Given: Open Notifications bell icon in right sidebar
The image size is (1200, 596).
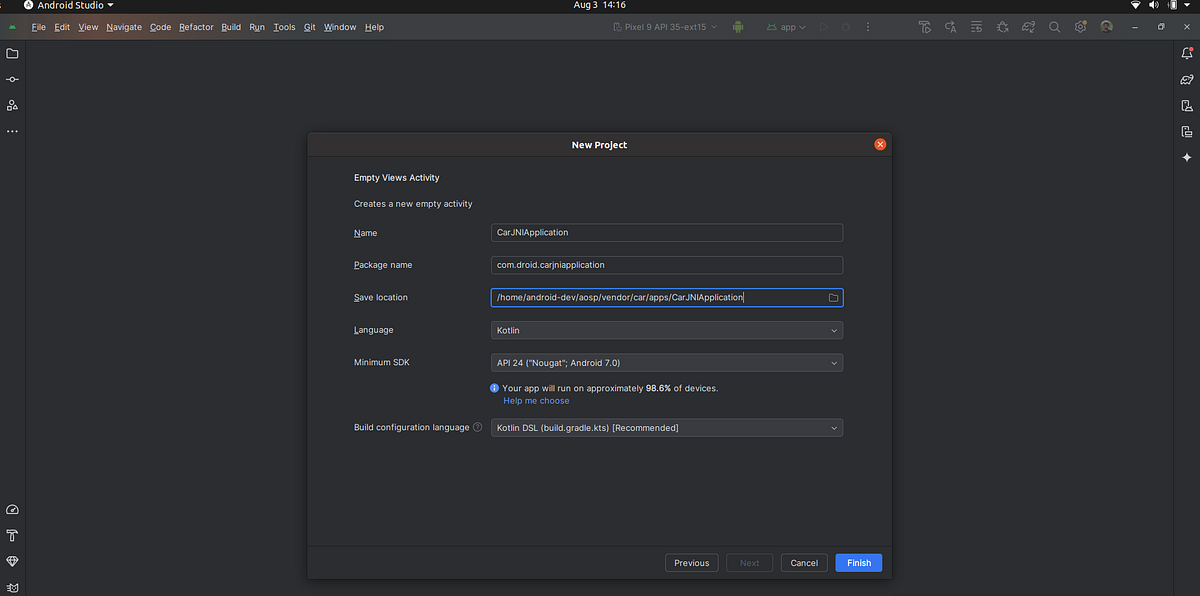Looking at the screenshot, I should [1187, 53].
